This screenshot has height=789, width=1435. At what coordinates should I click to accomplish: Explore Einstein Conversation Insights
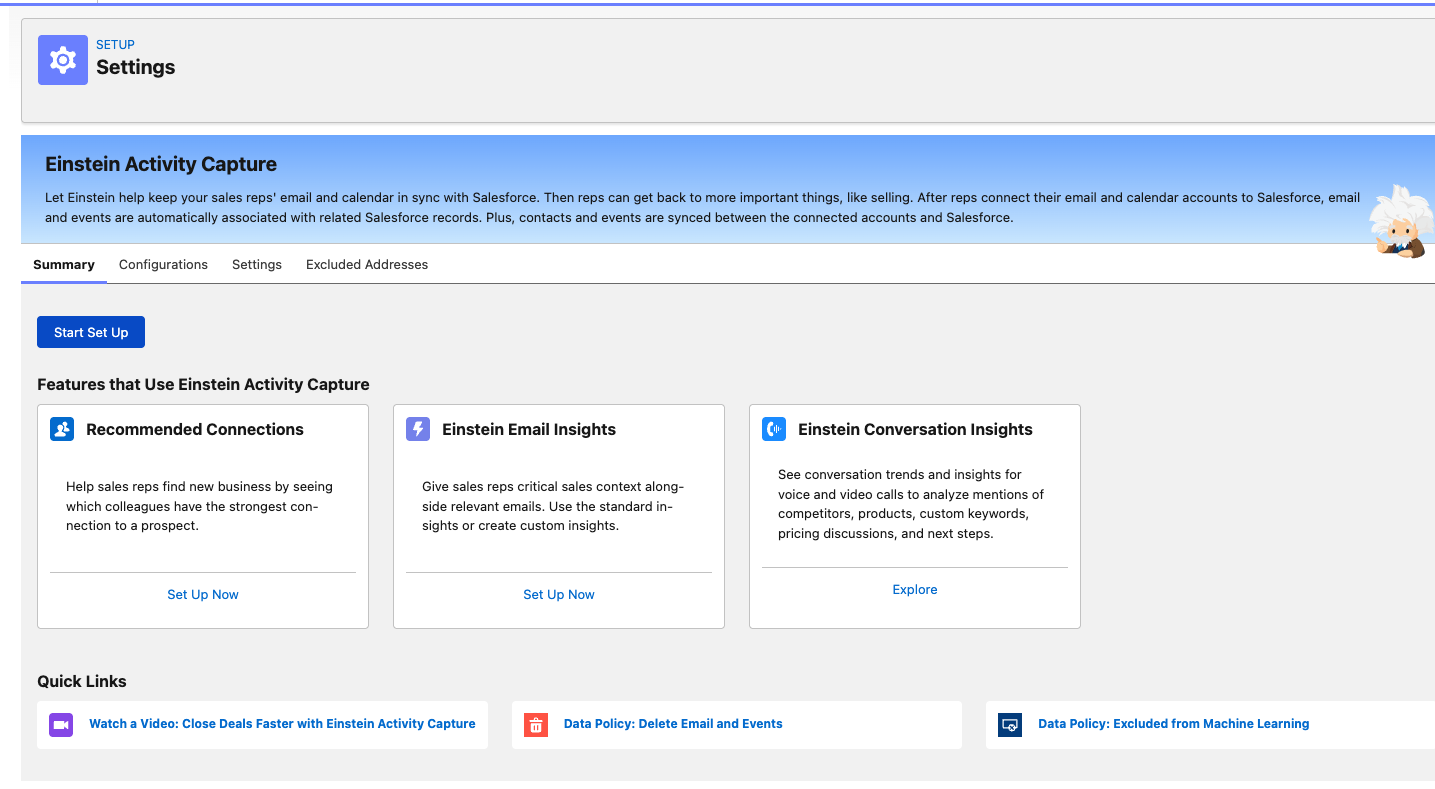click(915, 589)
